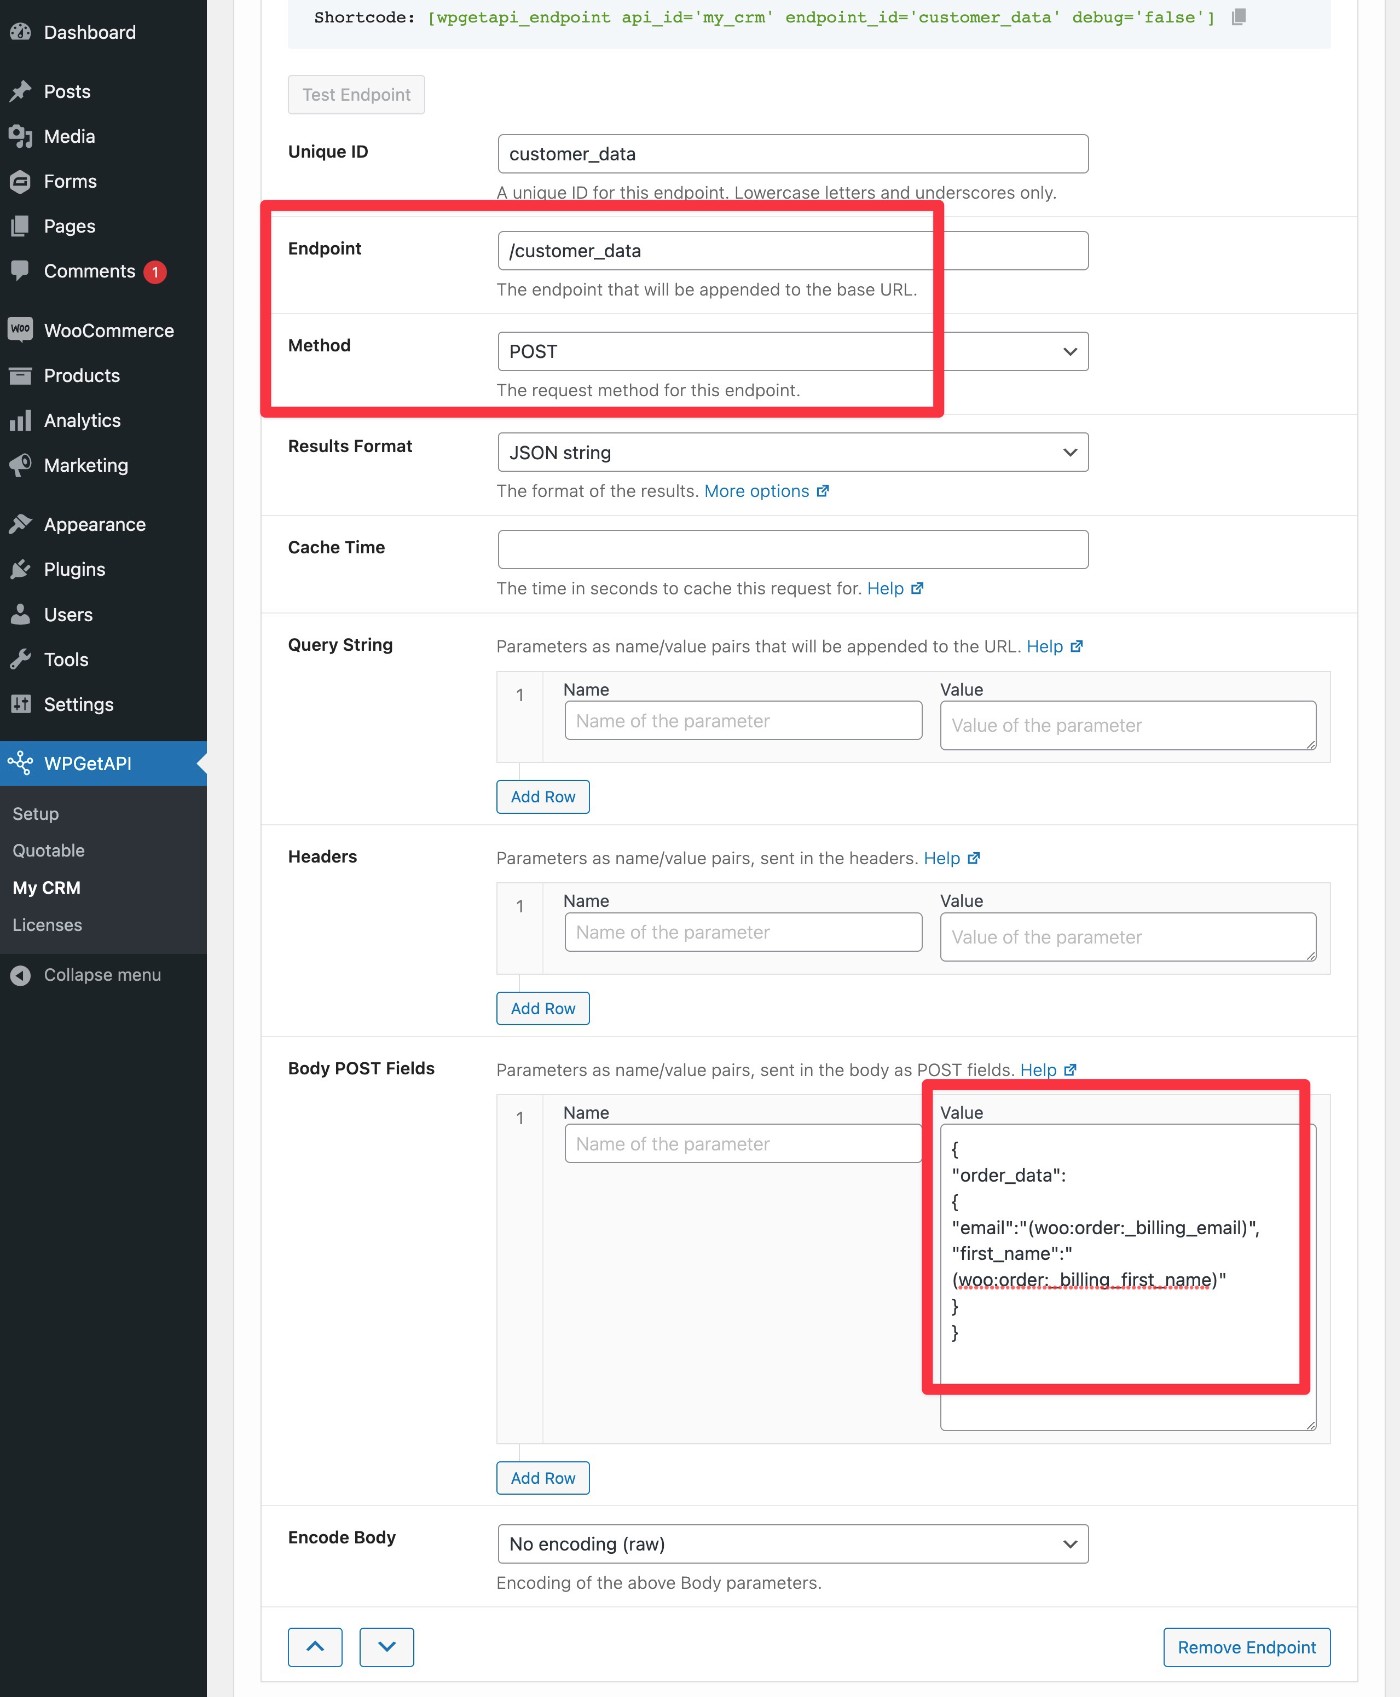Viewport: 1400px width, 1697px height.
Task: Click the Analytics bar chart icon
Action: pyautogui.click(x=20, y=420)
